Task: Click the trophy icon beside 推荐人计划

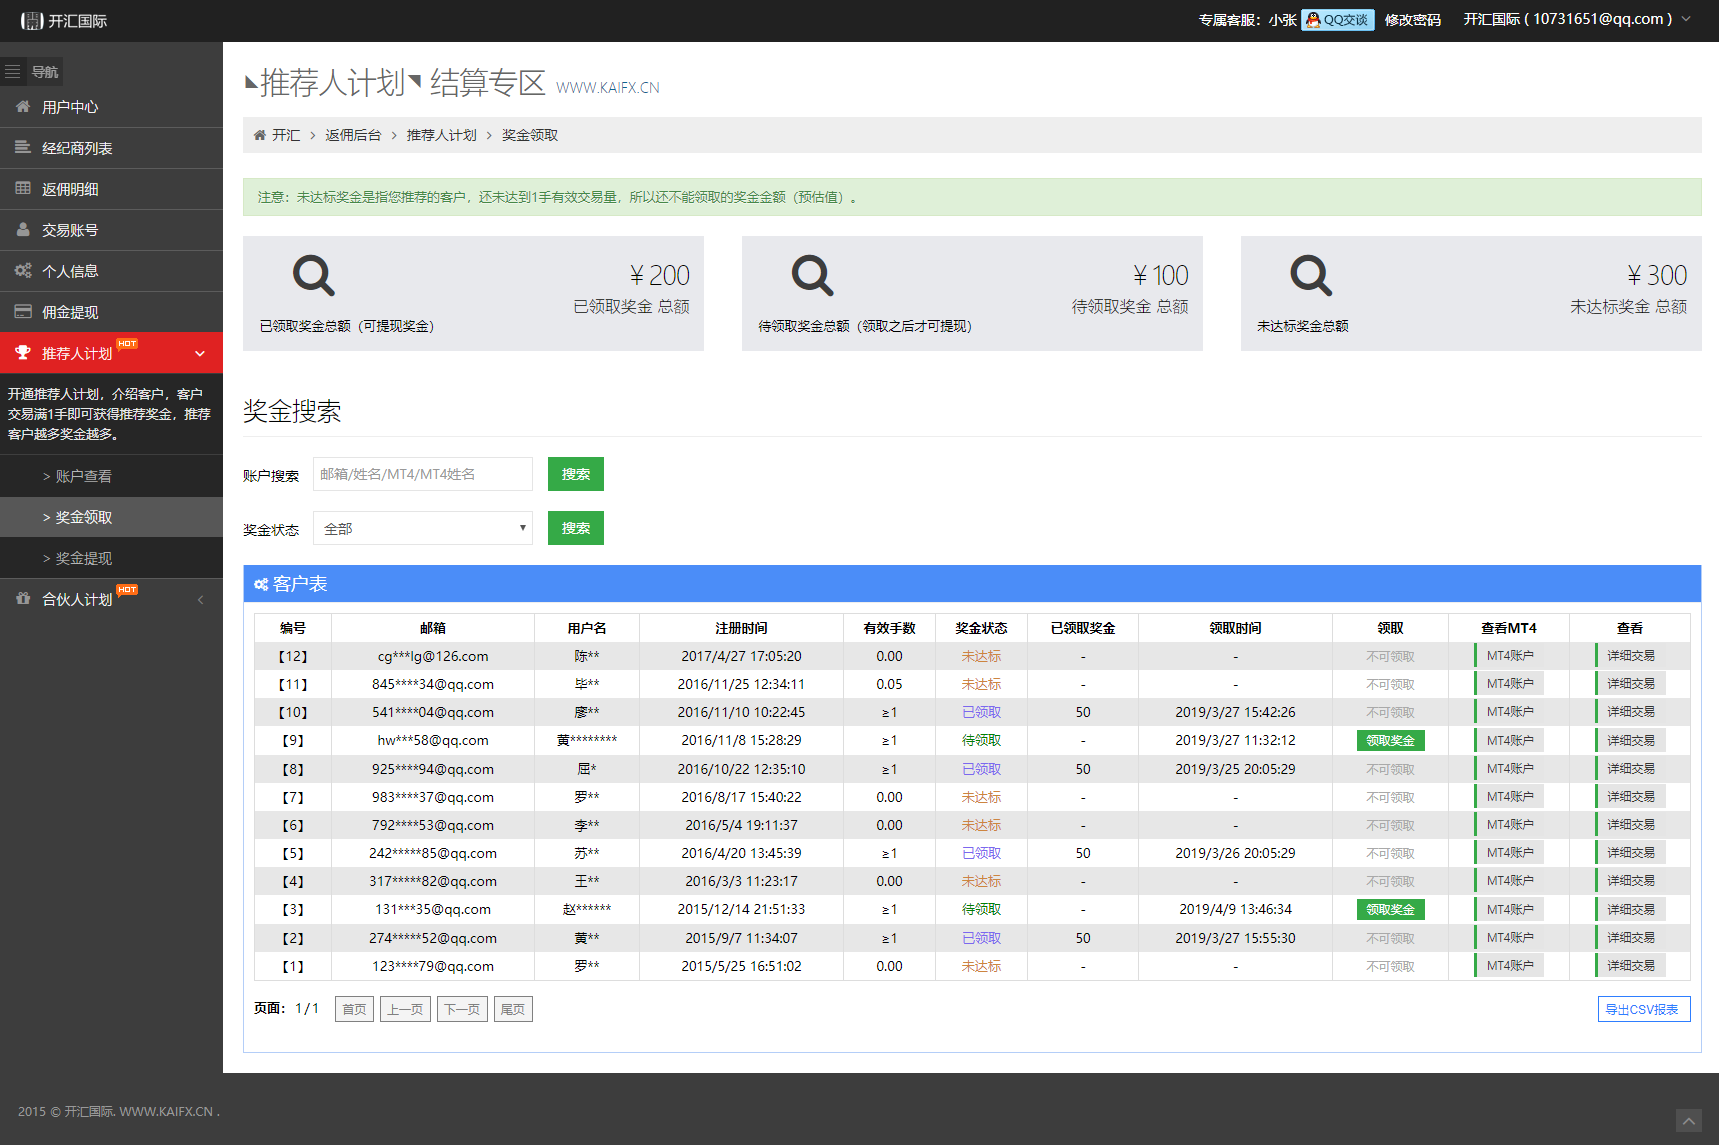Action: click(23, 352)
